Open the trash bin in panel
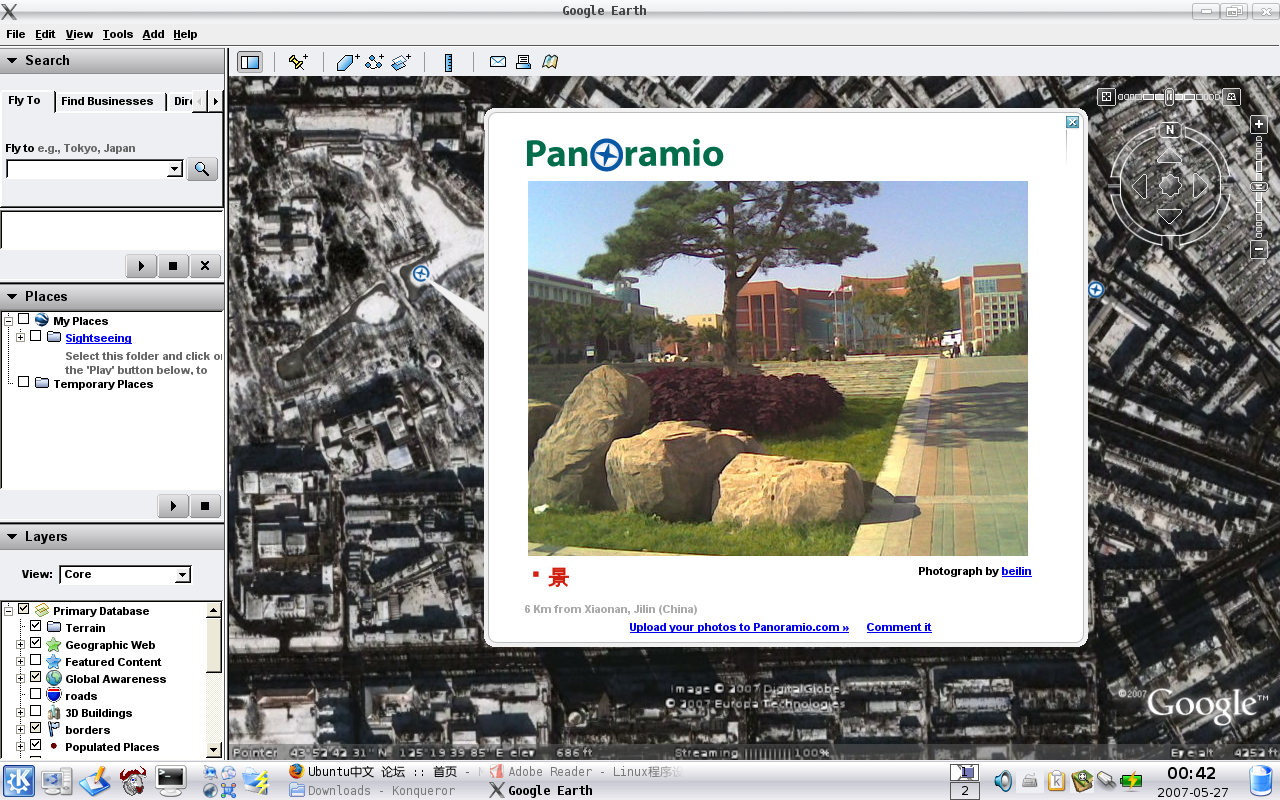The image size is (1280, 800). [1262, 781]
